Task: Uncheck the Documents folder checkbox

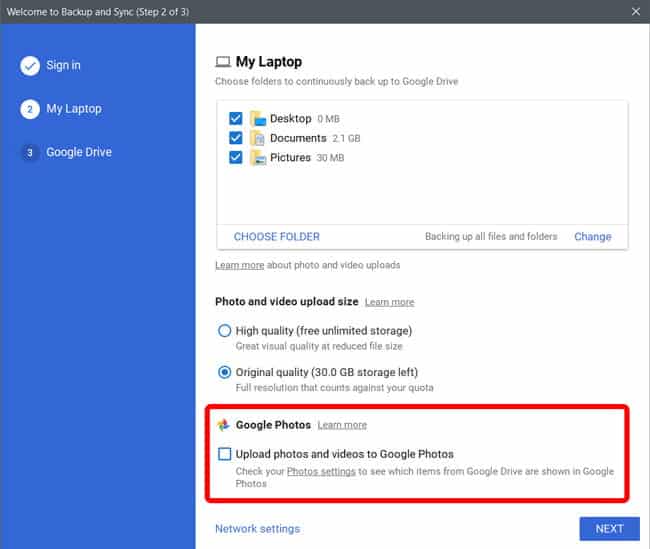Action: click(235, 138)
